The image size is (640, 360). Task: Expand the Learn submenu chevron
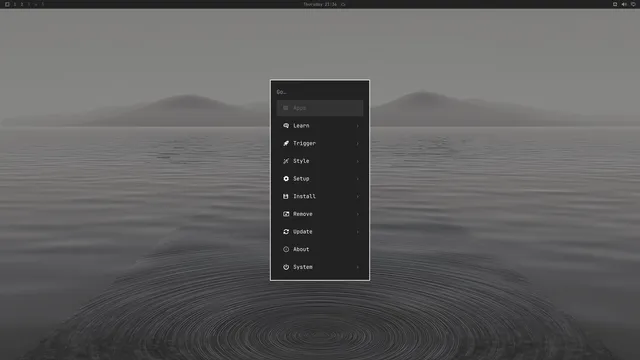point(358,126)
